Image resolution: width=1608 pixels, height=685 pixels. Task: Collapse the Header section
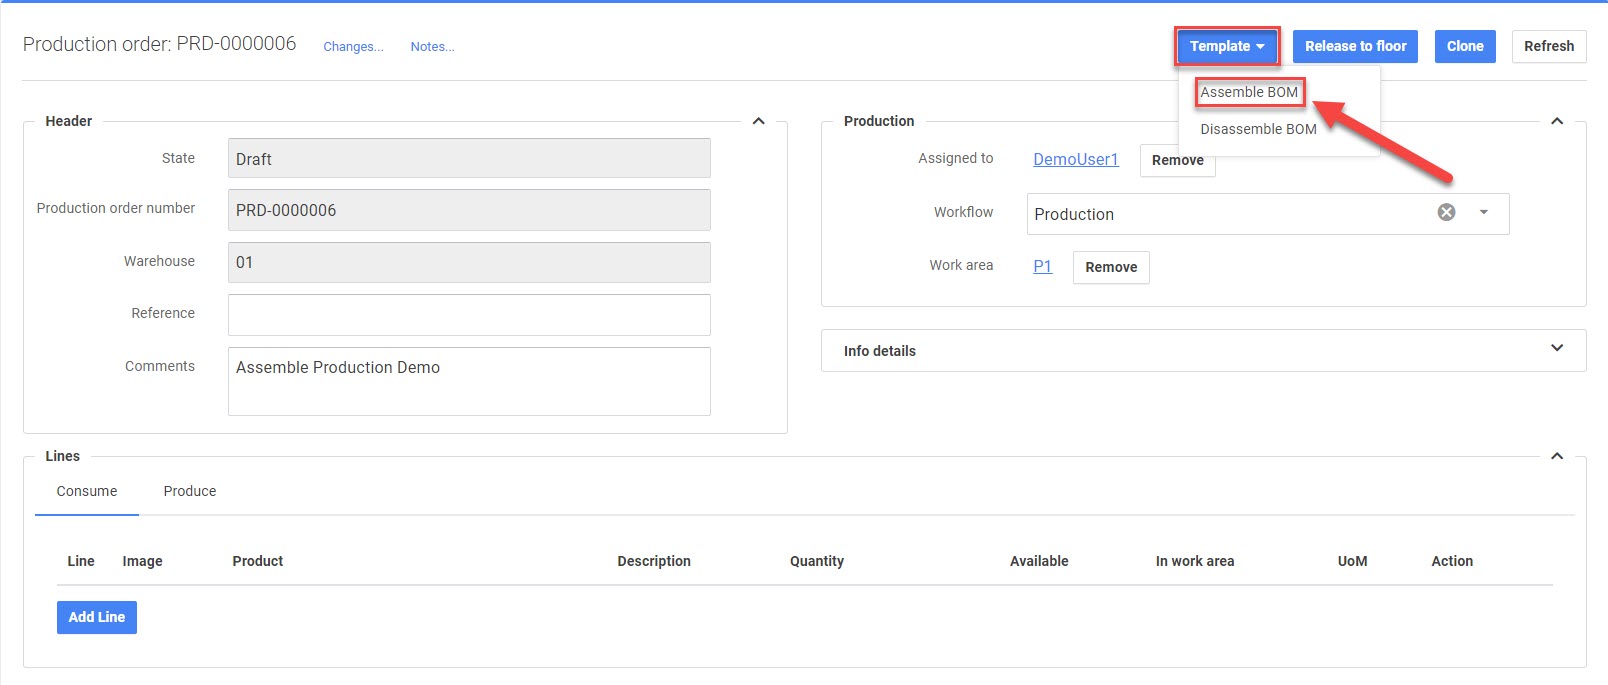(x=758, y=121)
